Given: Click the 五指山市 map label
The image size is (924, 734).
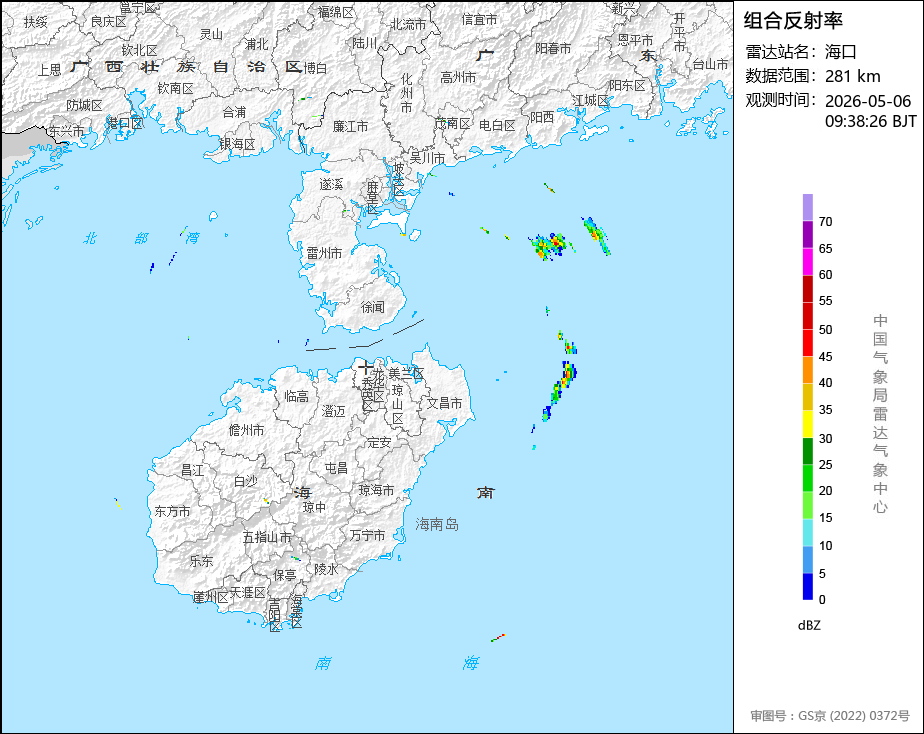Looking at the screenshot, I should click(267, 537).
